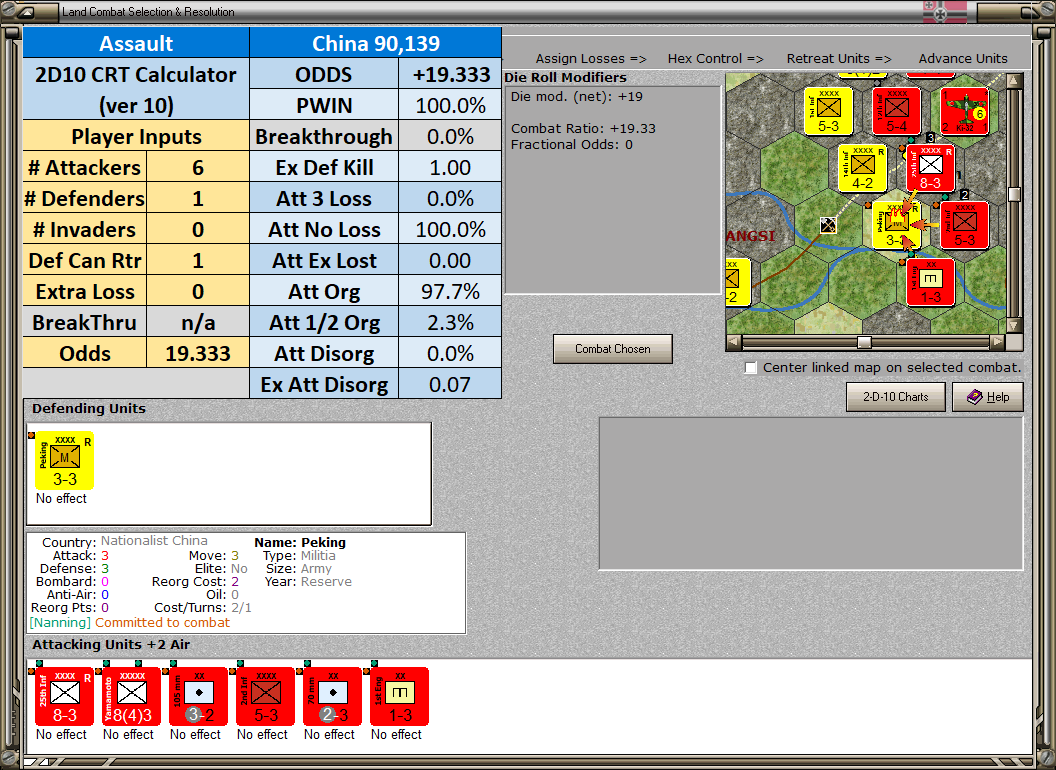Viewport: 1056px width, 770px height.
Task: Click the map vertical scrollbar down arrow
Action: pos(1014,325)
